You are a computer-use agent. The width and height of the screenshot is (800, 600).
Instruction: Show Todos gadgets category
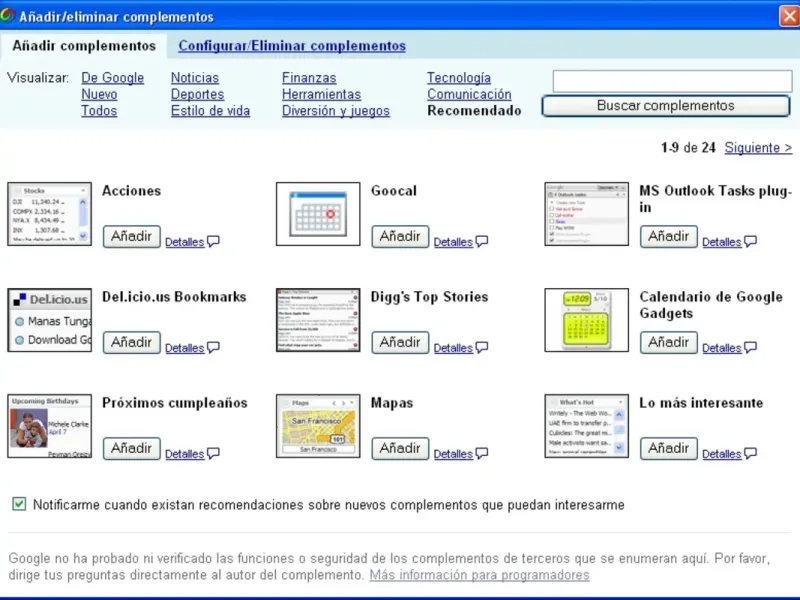click(x=99, y=111)
